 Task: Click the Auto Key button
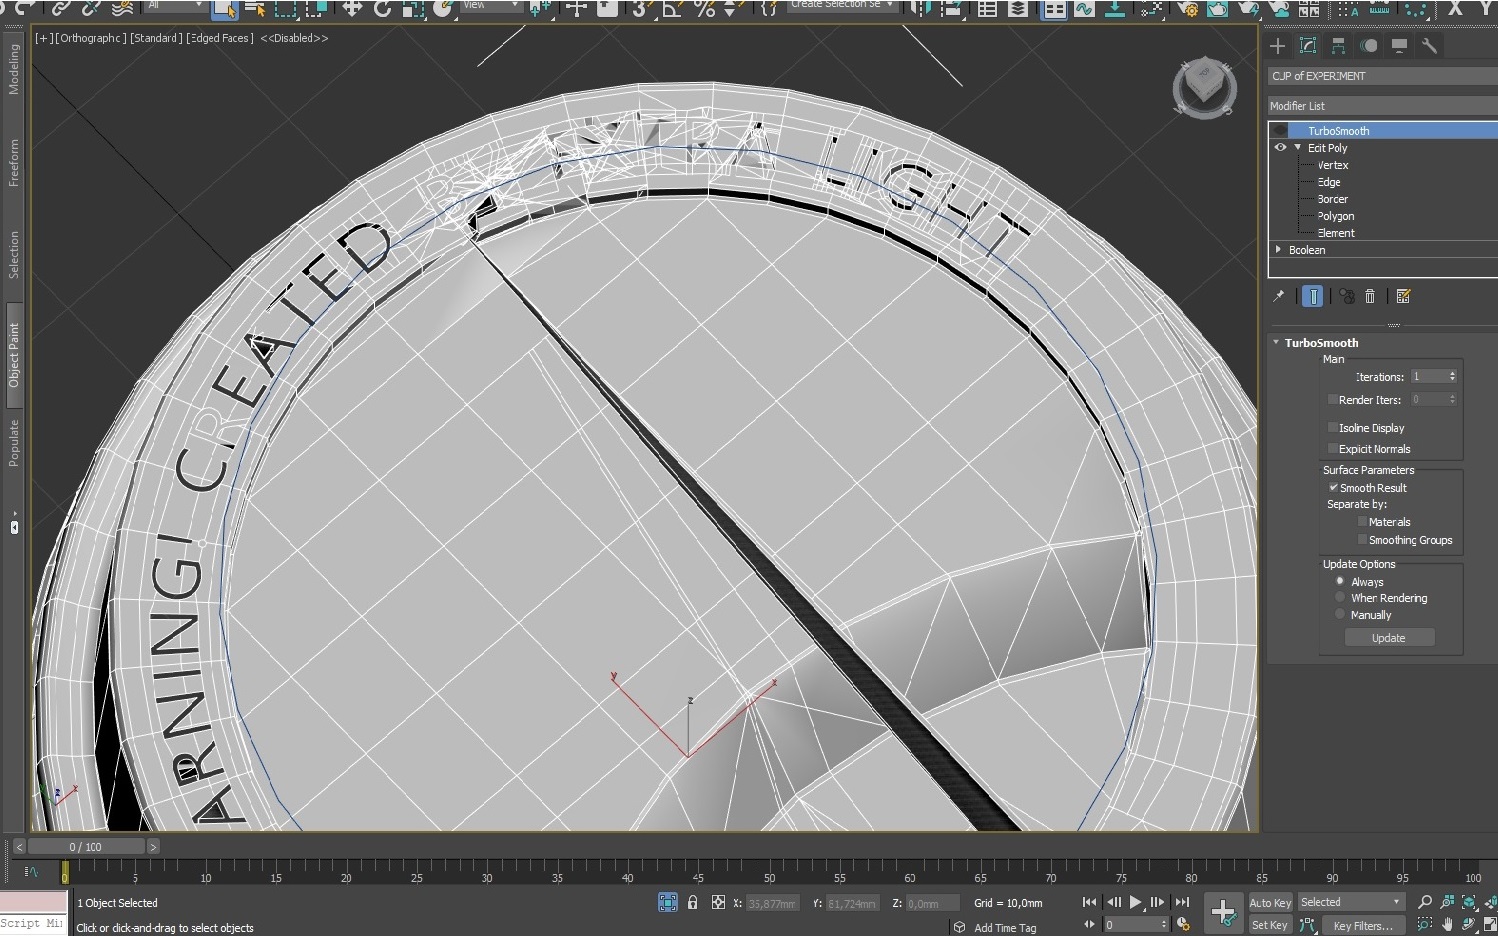(x=1270, y=903)
